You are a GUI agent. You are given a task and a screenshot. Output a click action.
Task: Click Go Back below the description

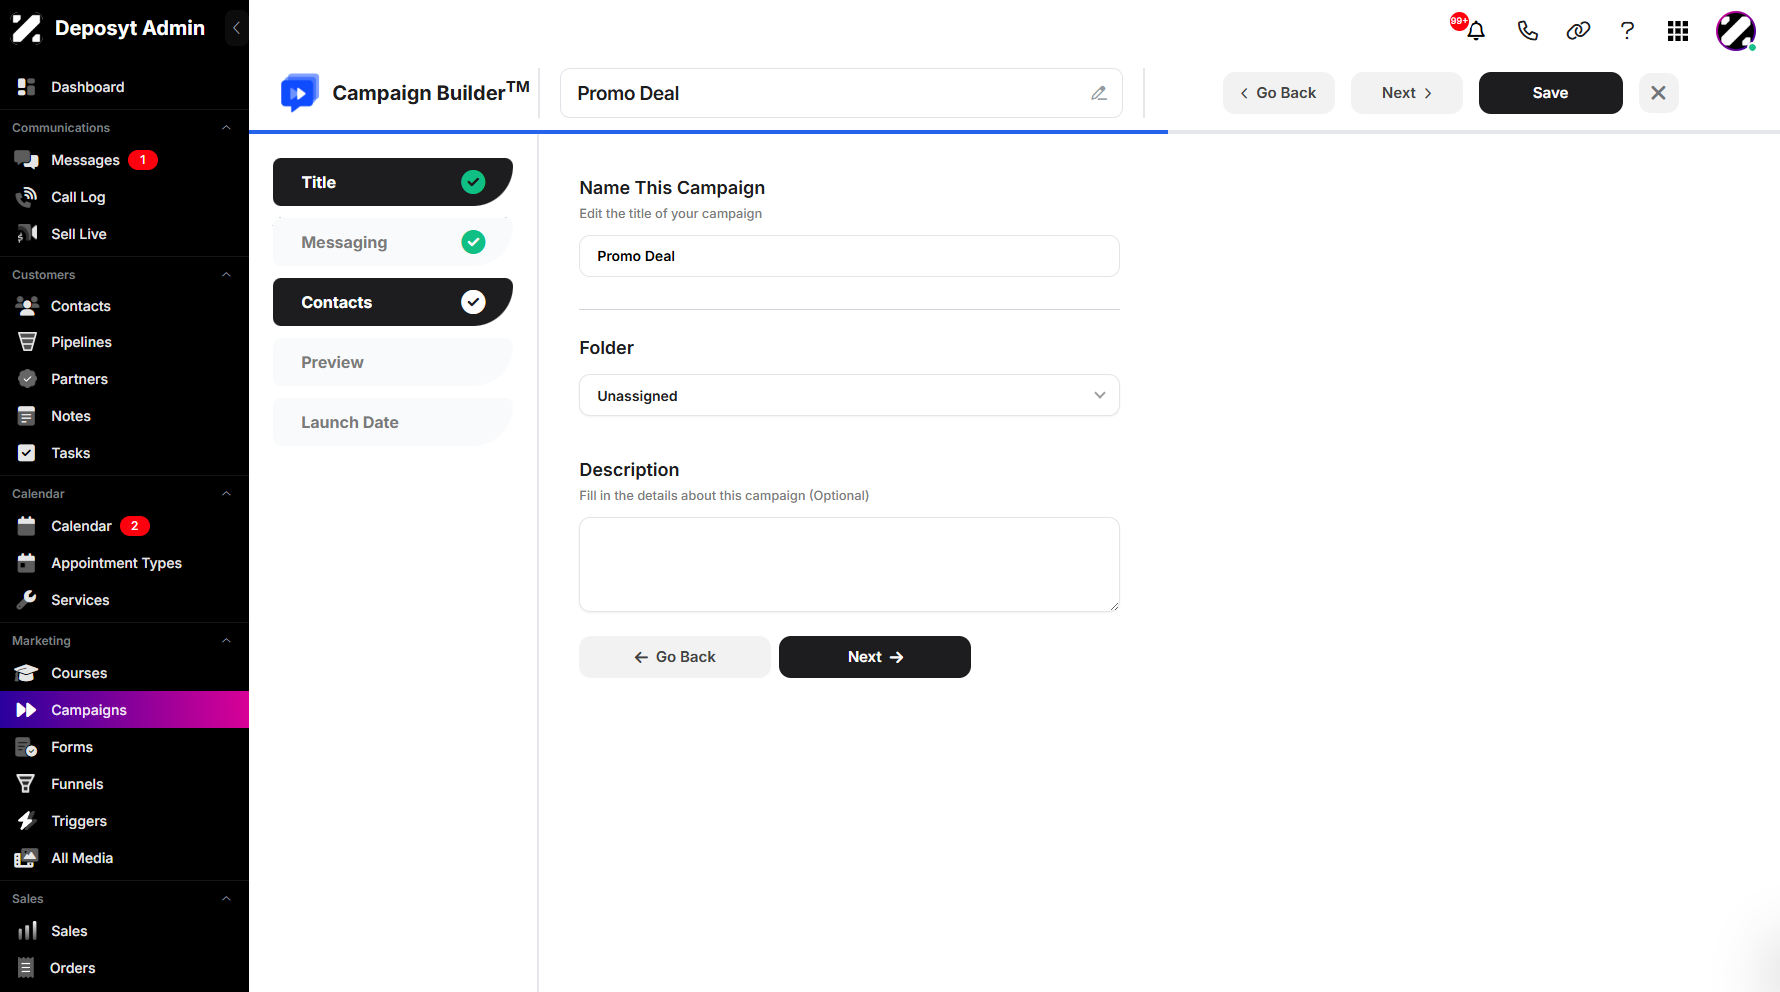coord(675,657)
